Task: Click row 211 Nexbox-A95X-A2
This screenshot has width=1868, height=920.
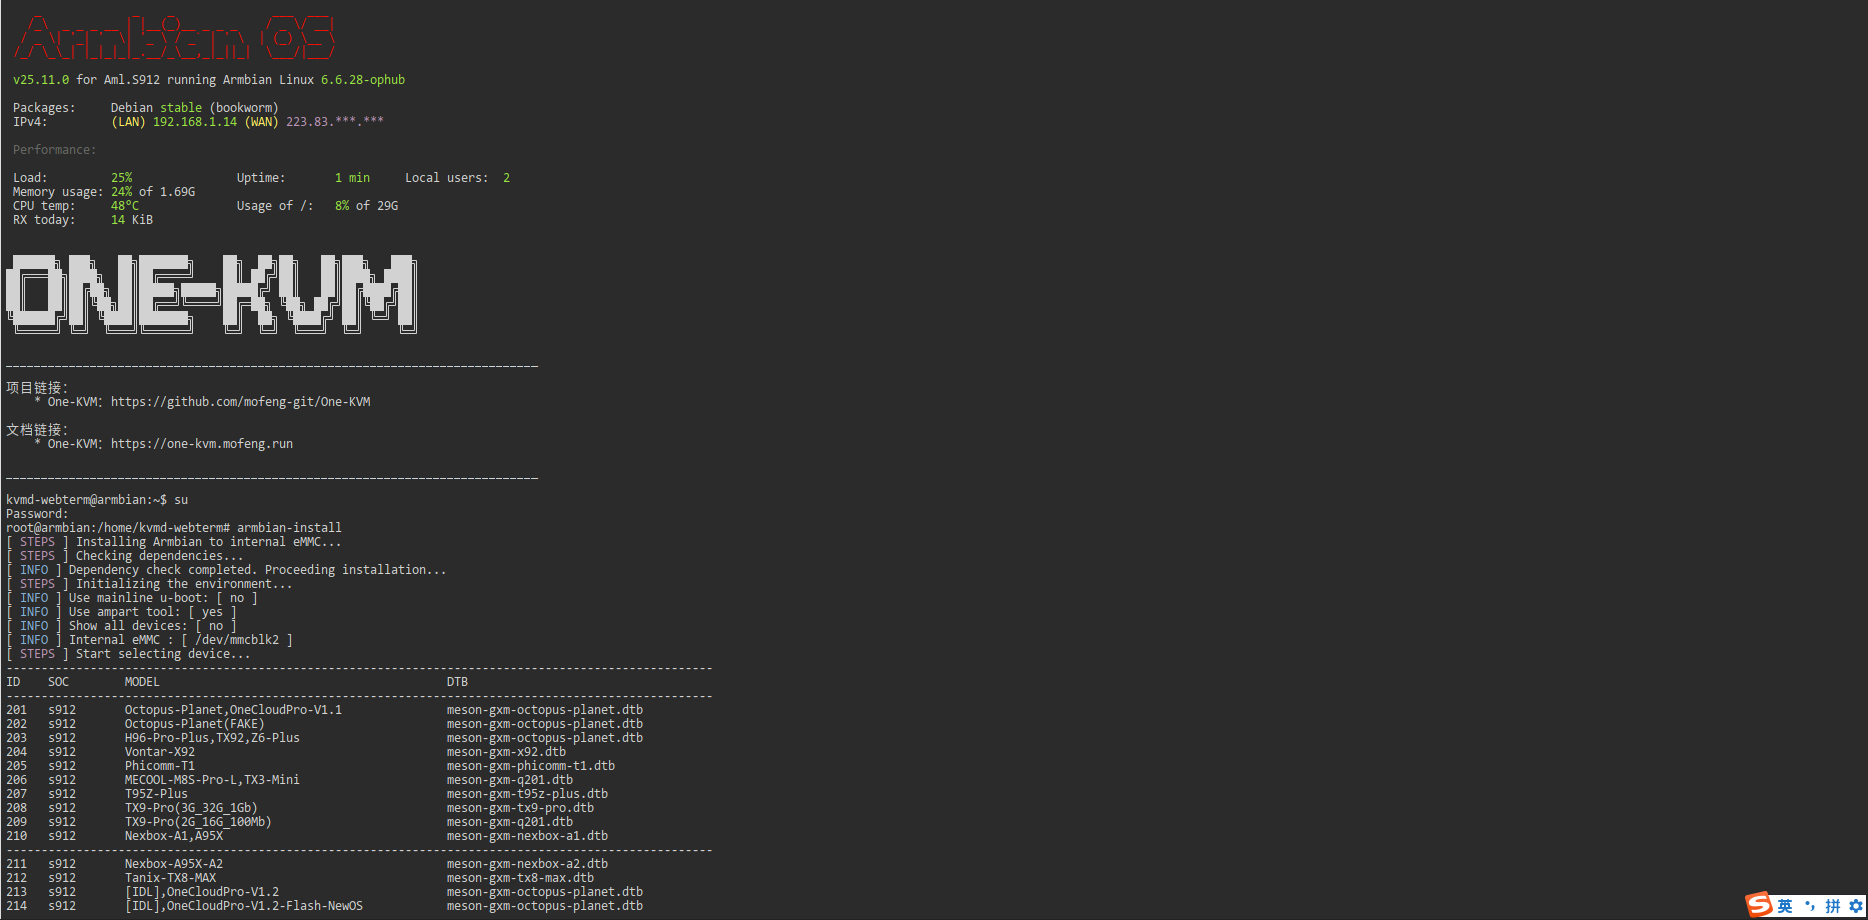Action: [307, 864]
